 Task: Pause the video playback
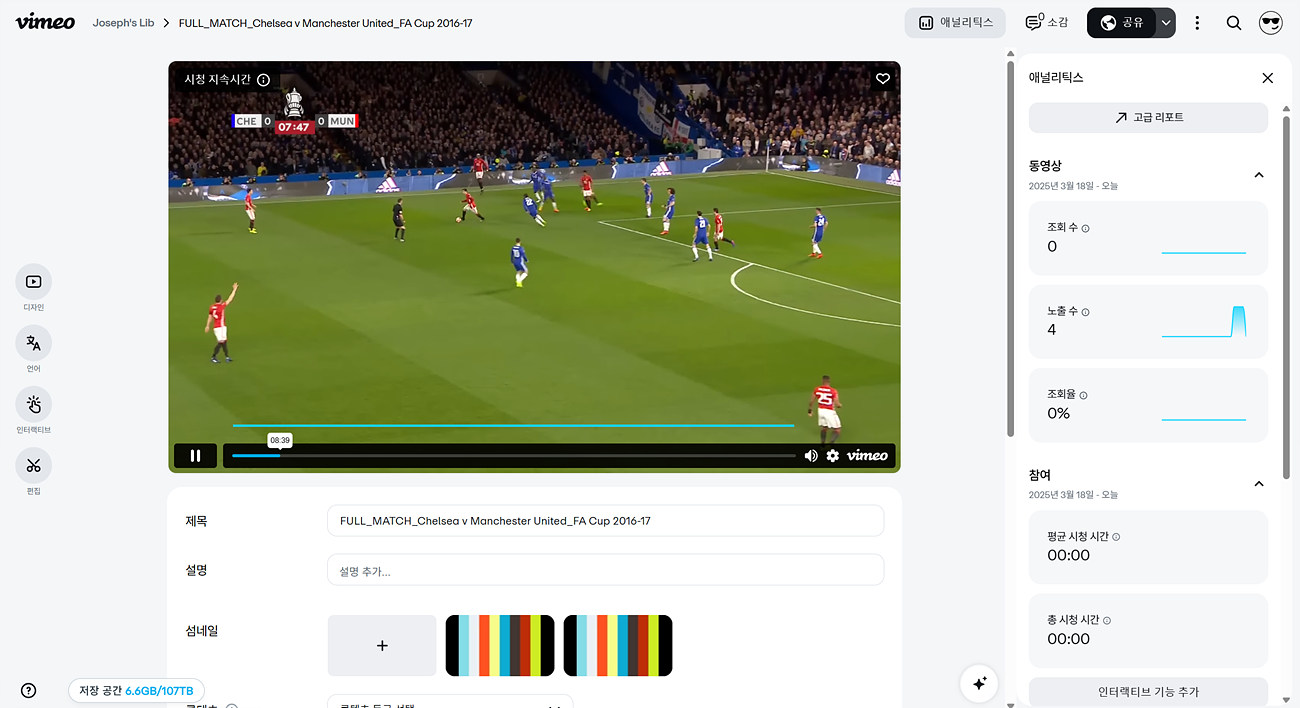click(195, 456)
